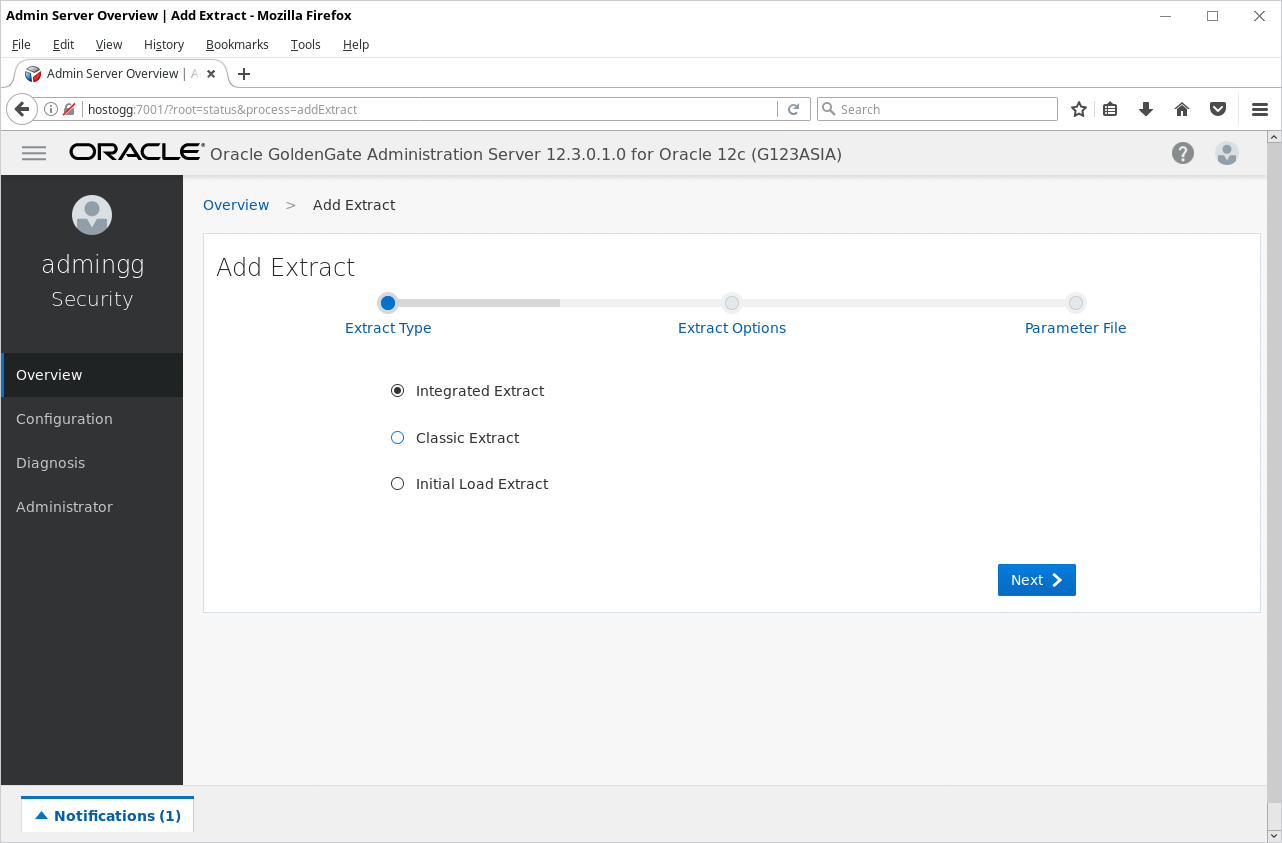Open the History menu

[x=164, y=44]
